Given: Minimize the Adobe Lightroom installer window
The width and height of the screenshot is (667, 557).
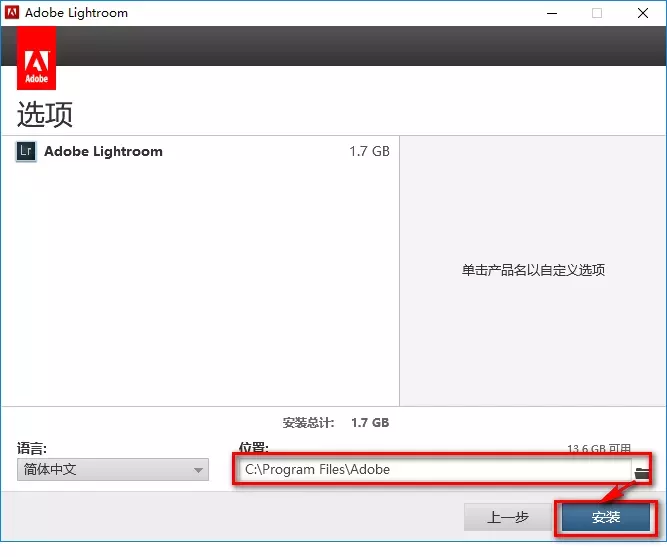Looking at the screenshot, I should pyautogui.click(x=551, y=13).
